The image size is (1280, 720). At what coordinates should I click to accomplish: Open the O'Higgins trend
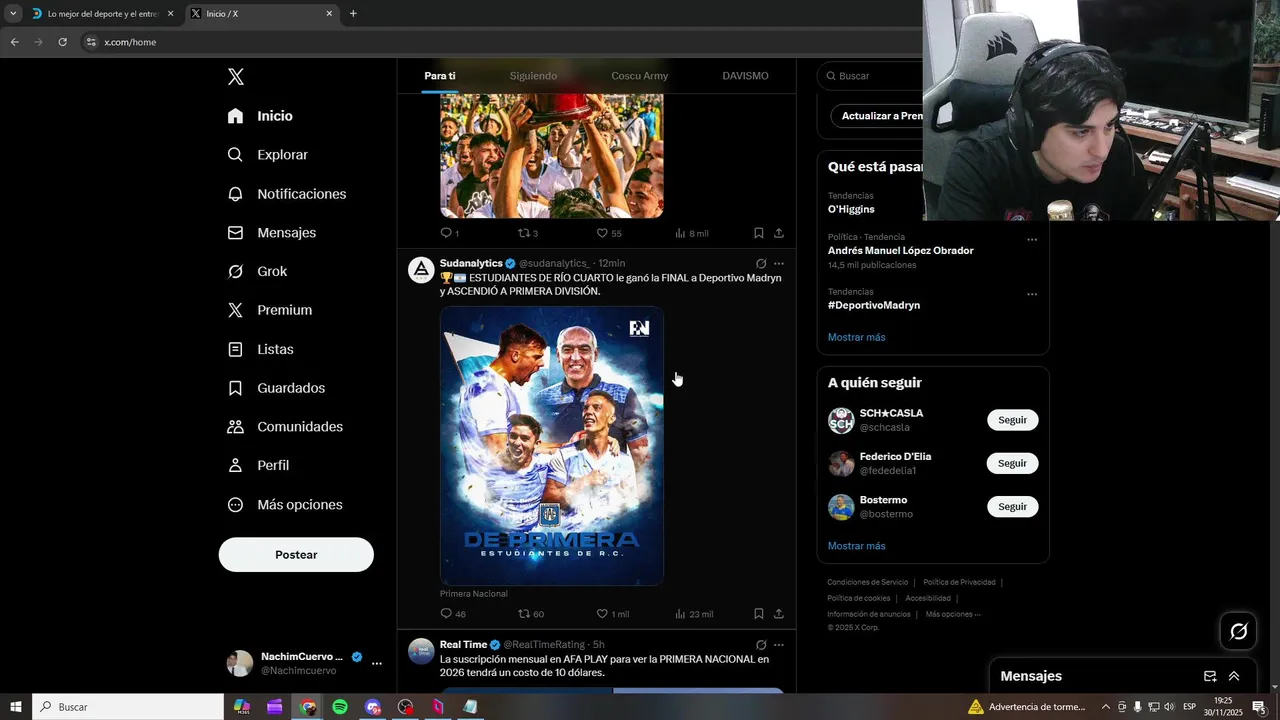(x=851, y=209)
